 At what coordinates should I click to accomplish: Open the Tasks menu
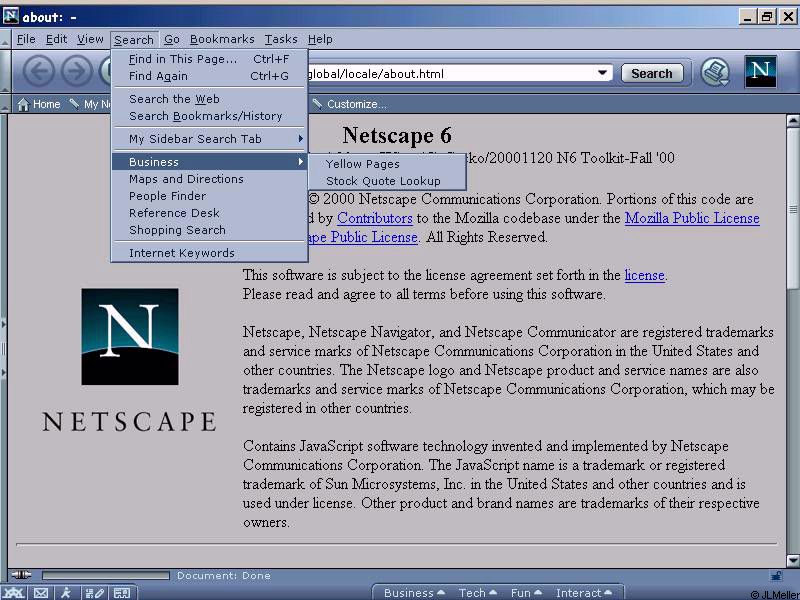[281, 39]
